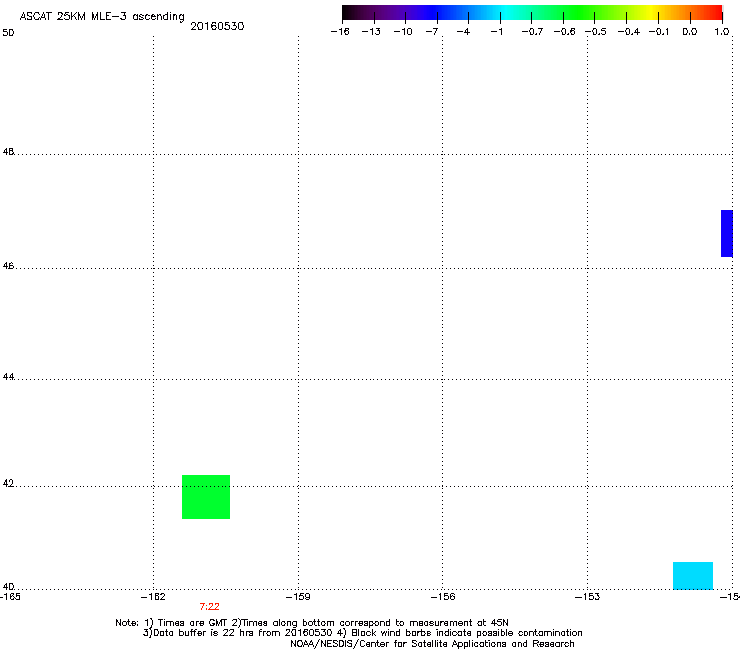The width and height of the screenshot is (740, 650).
Task: Click the 40 latitude axis label
Action: [x=8, y=587]
